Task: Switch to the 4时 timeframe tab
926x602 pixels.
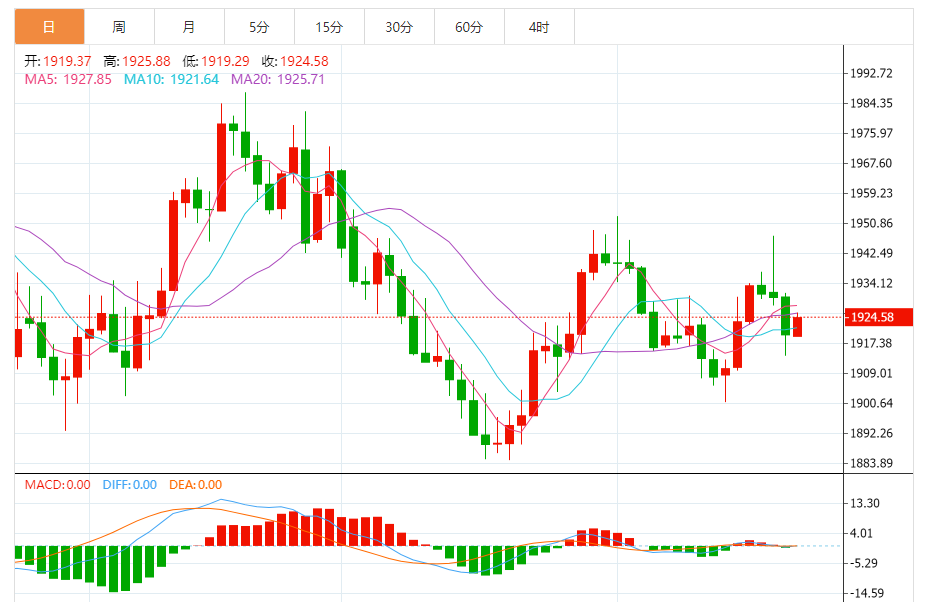Action: point(539,27)
